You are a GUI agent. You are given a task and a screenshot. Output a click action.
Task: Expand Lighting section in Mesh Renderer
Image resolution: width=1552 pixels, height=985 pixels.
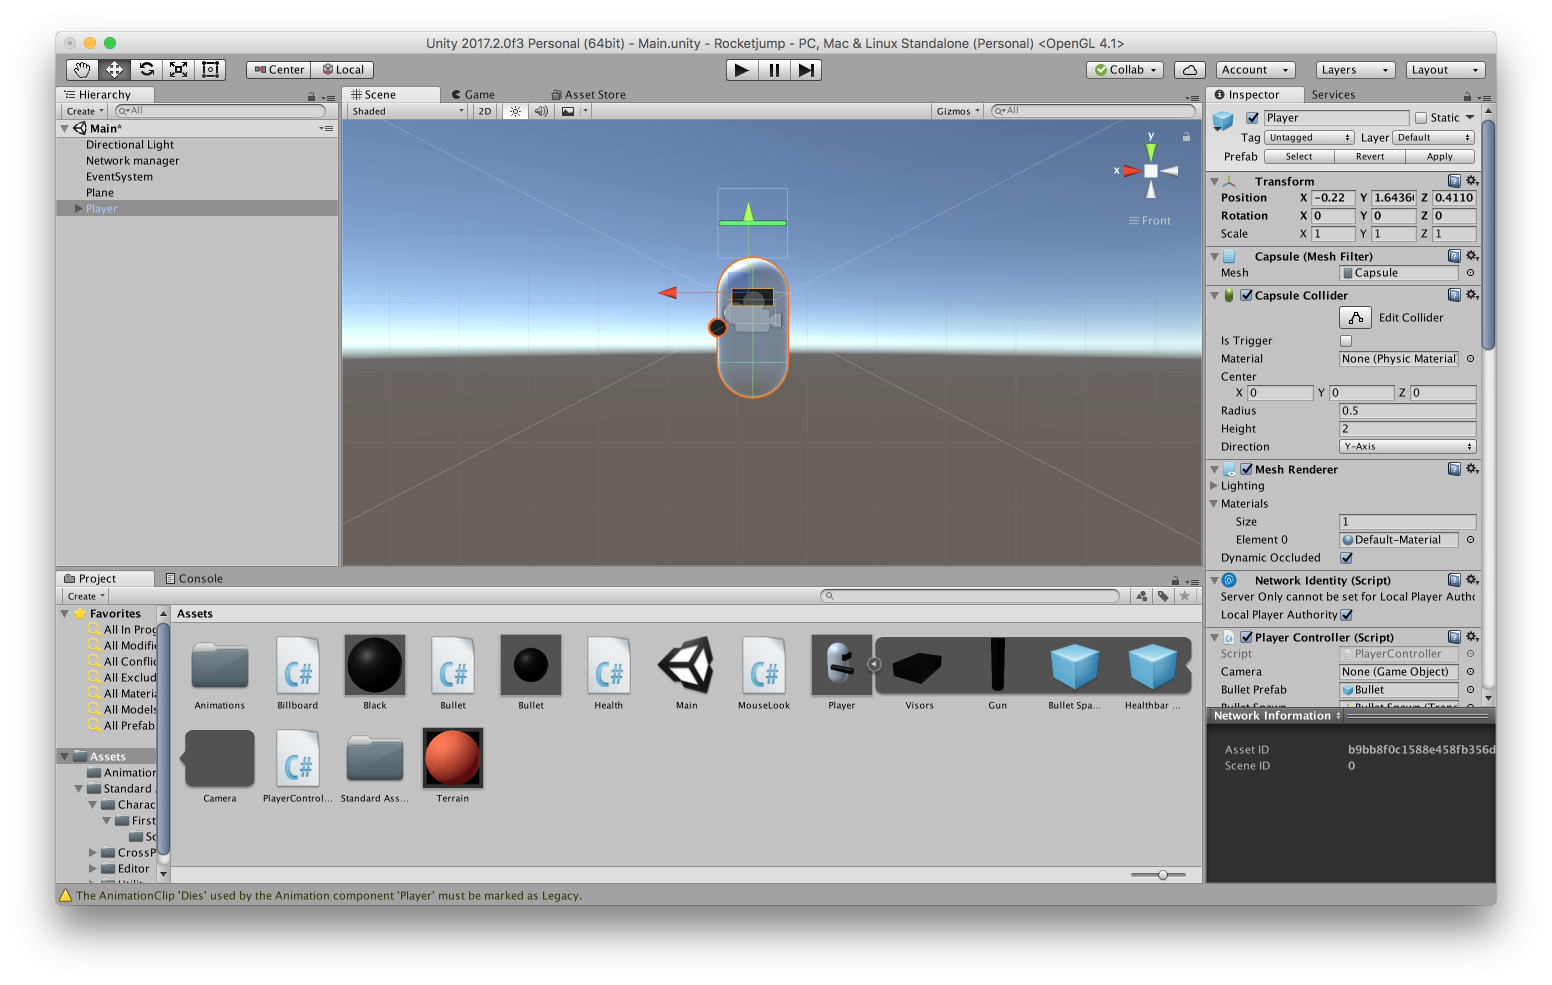coord(1214,486)
